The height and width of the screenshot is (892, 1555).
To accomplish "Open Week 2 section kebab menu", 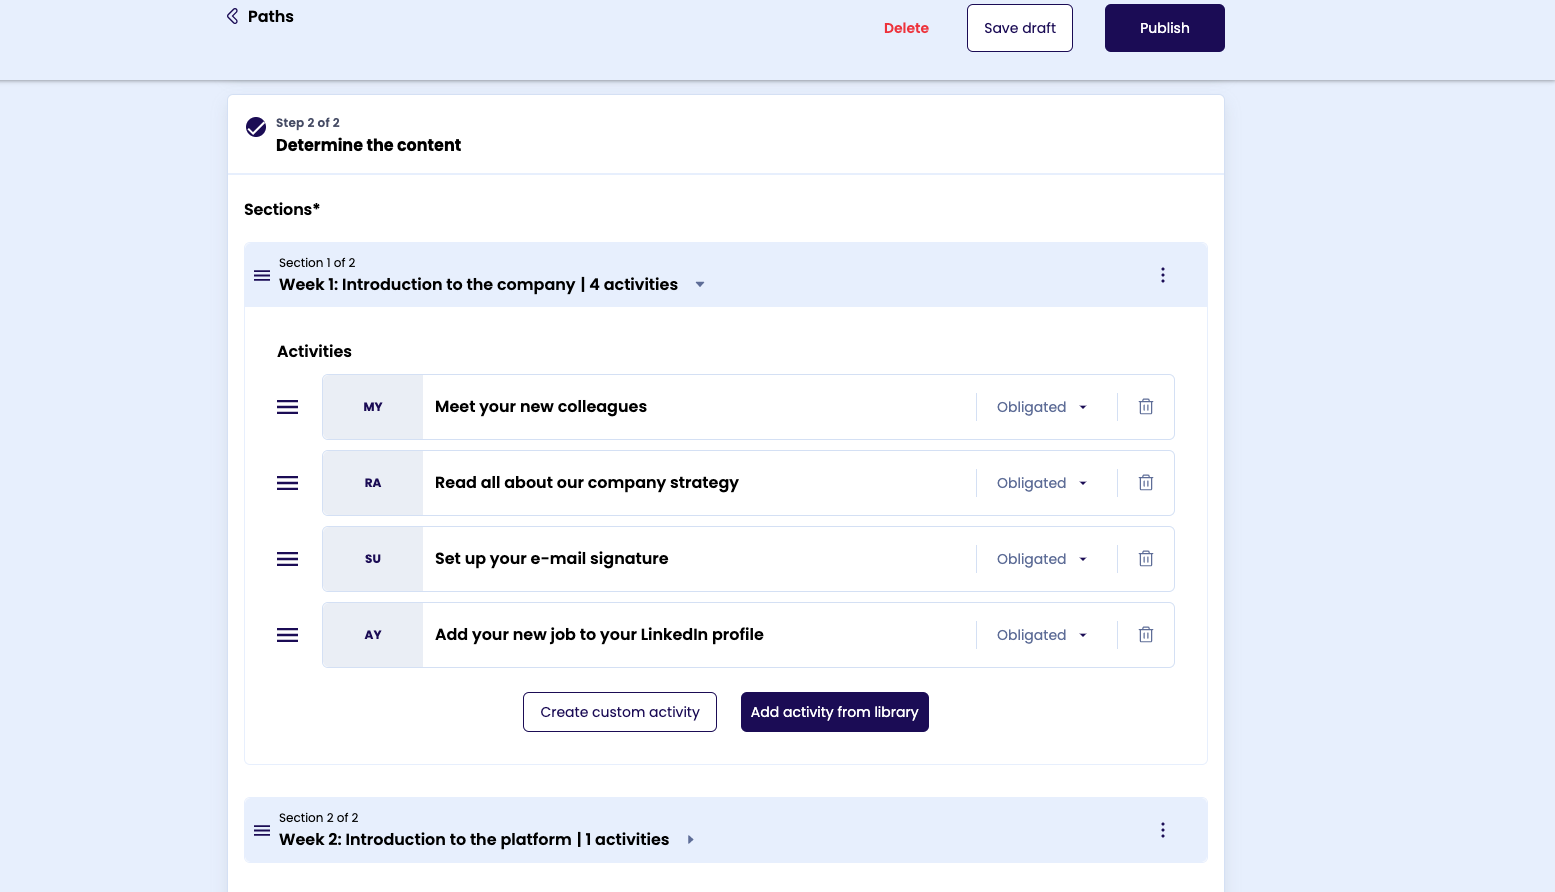I will tap(1162, 830).
